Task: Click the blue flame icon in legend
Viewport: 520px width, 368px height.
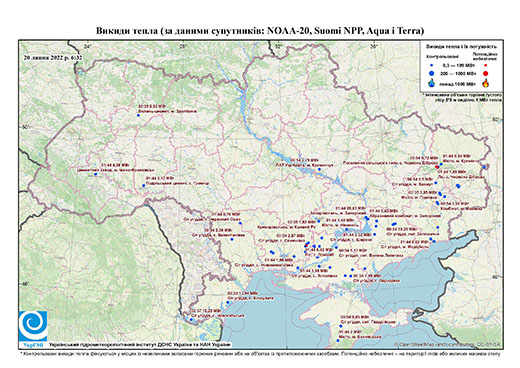Action: coord(432,83)
